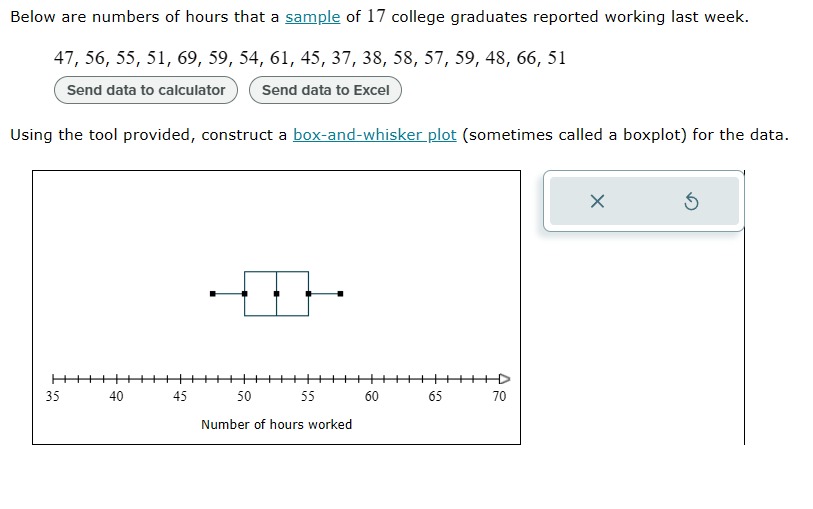
Task: Select the boxplot maximum whisker handle
Action: [340, 294]
